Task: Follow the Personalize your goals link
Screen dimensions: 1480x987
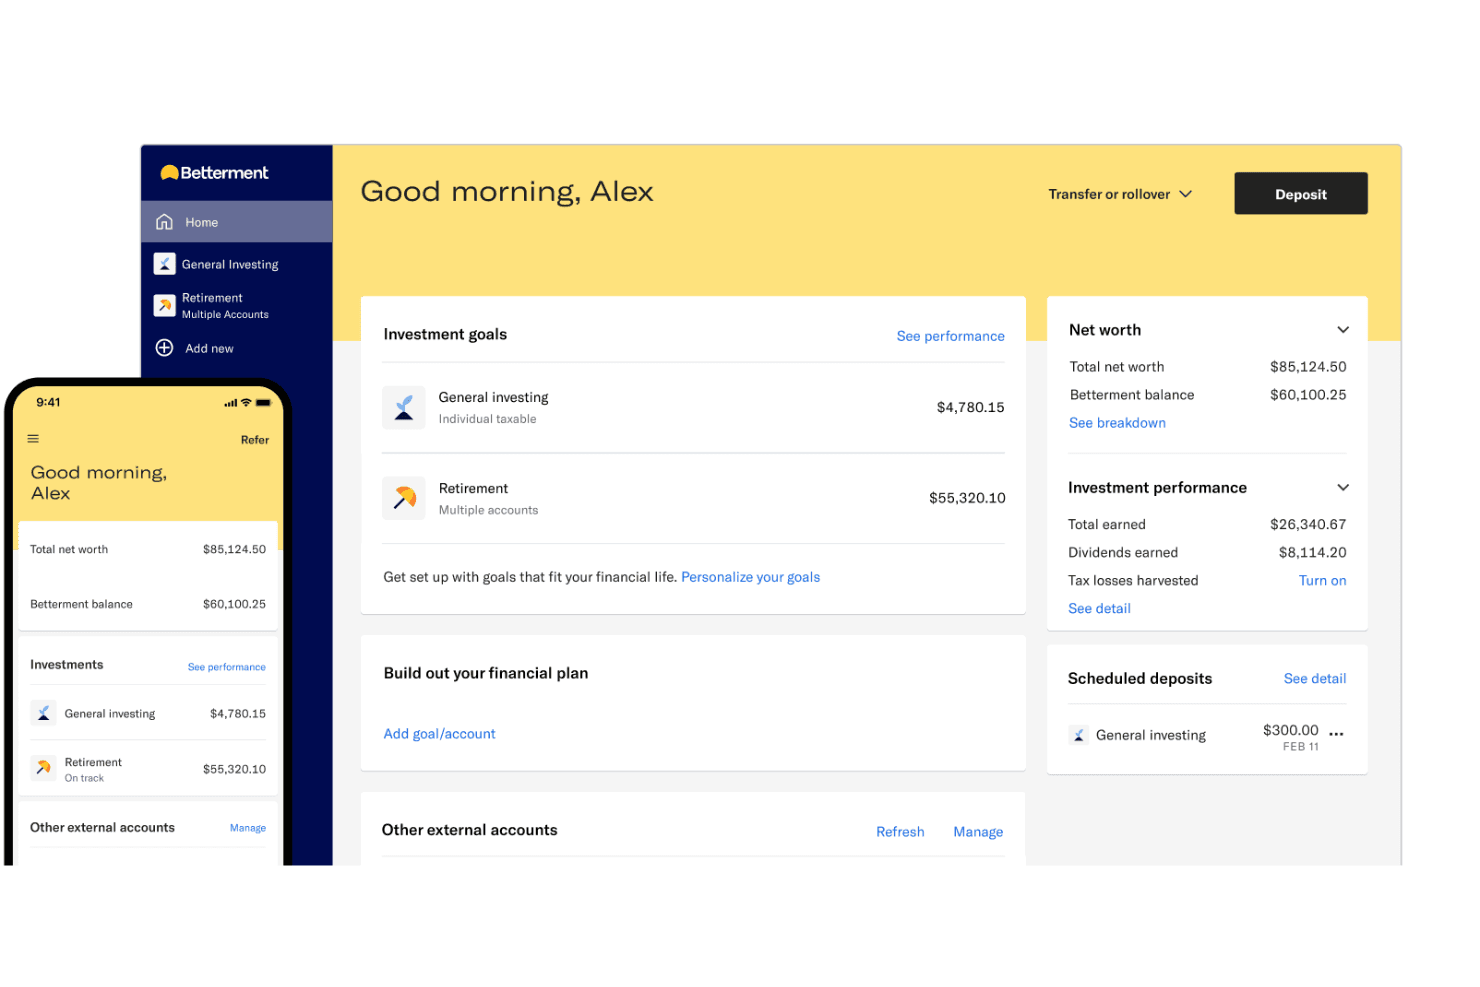Action: [750, 577]
